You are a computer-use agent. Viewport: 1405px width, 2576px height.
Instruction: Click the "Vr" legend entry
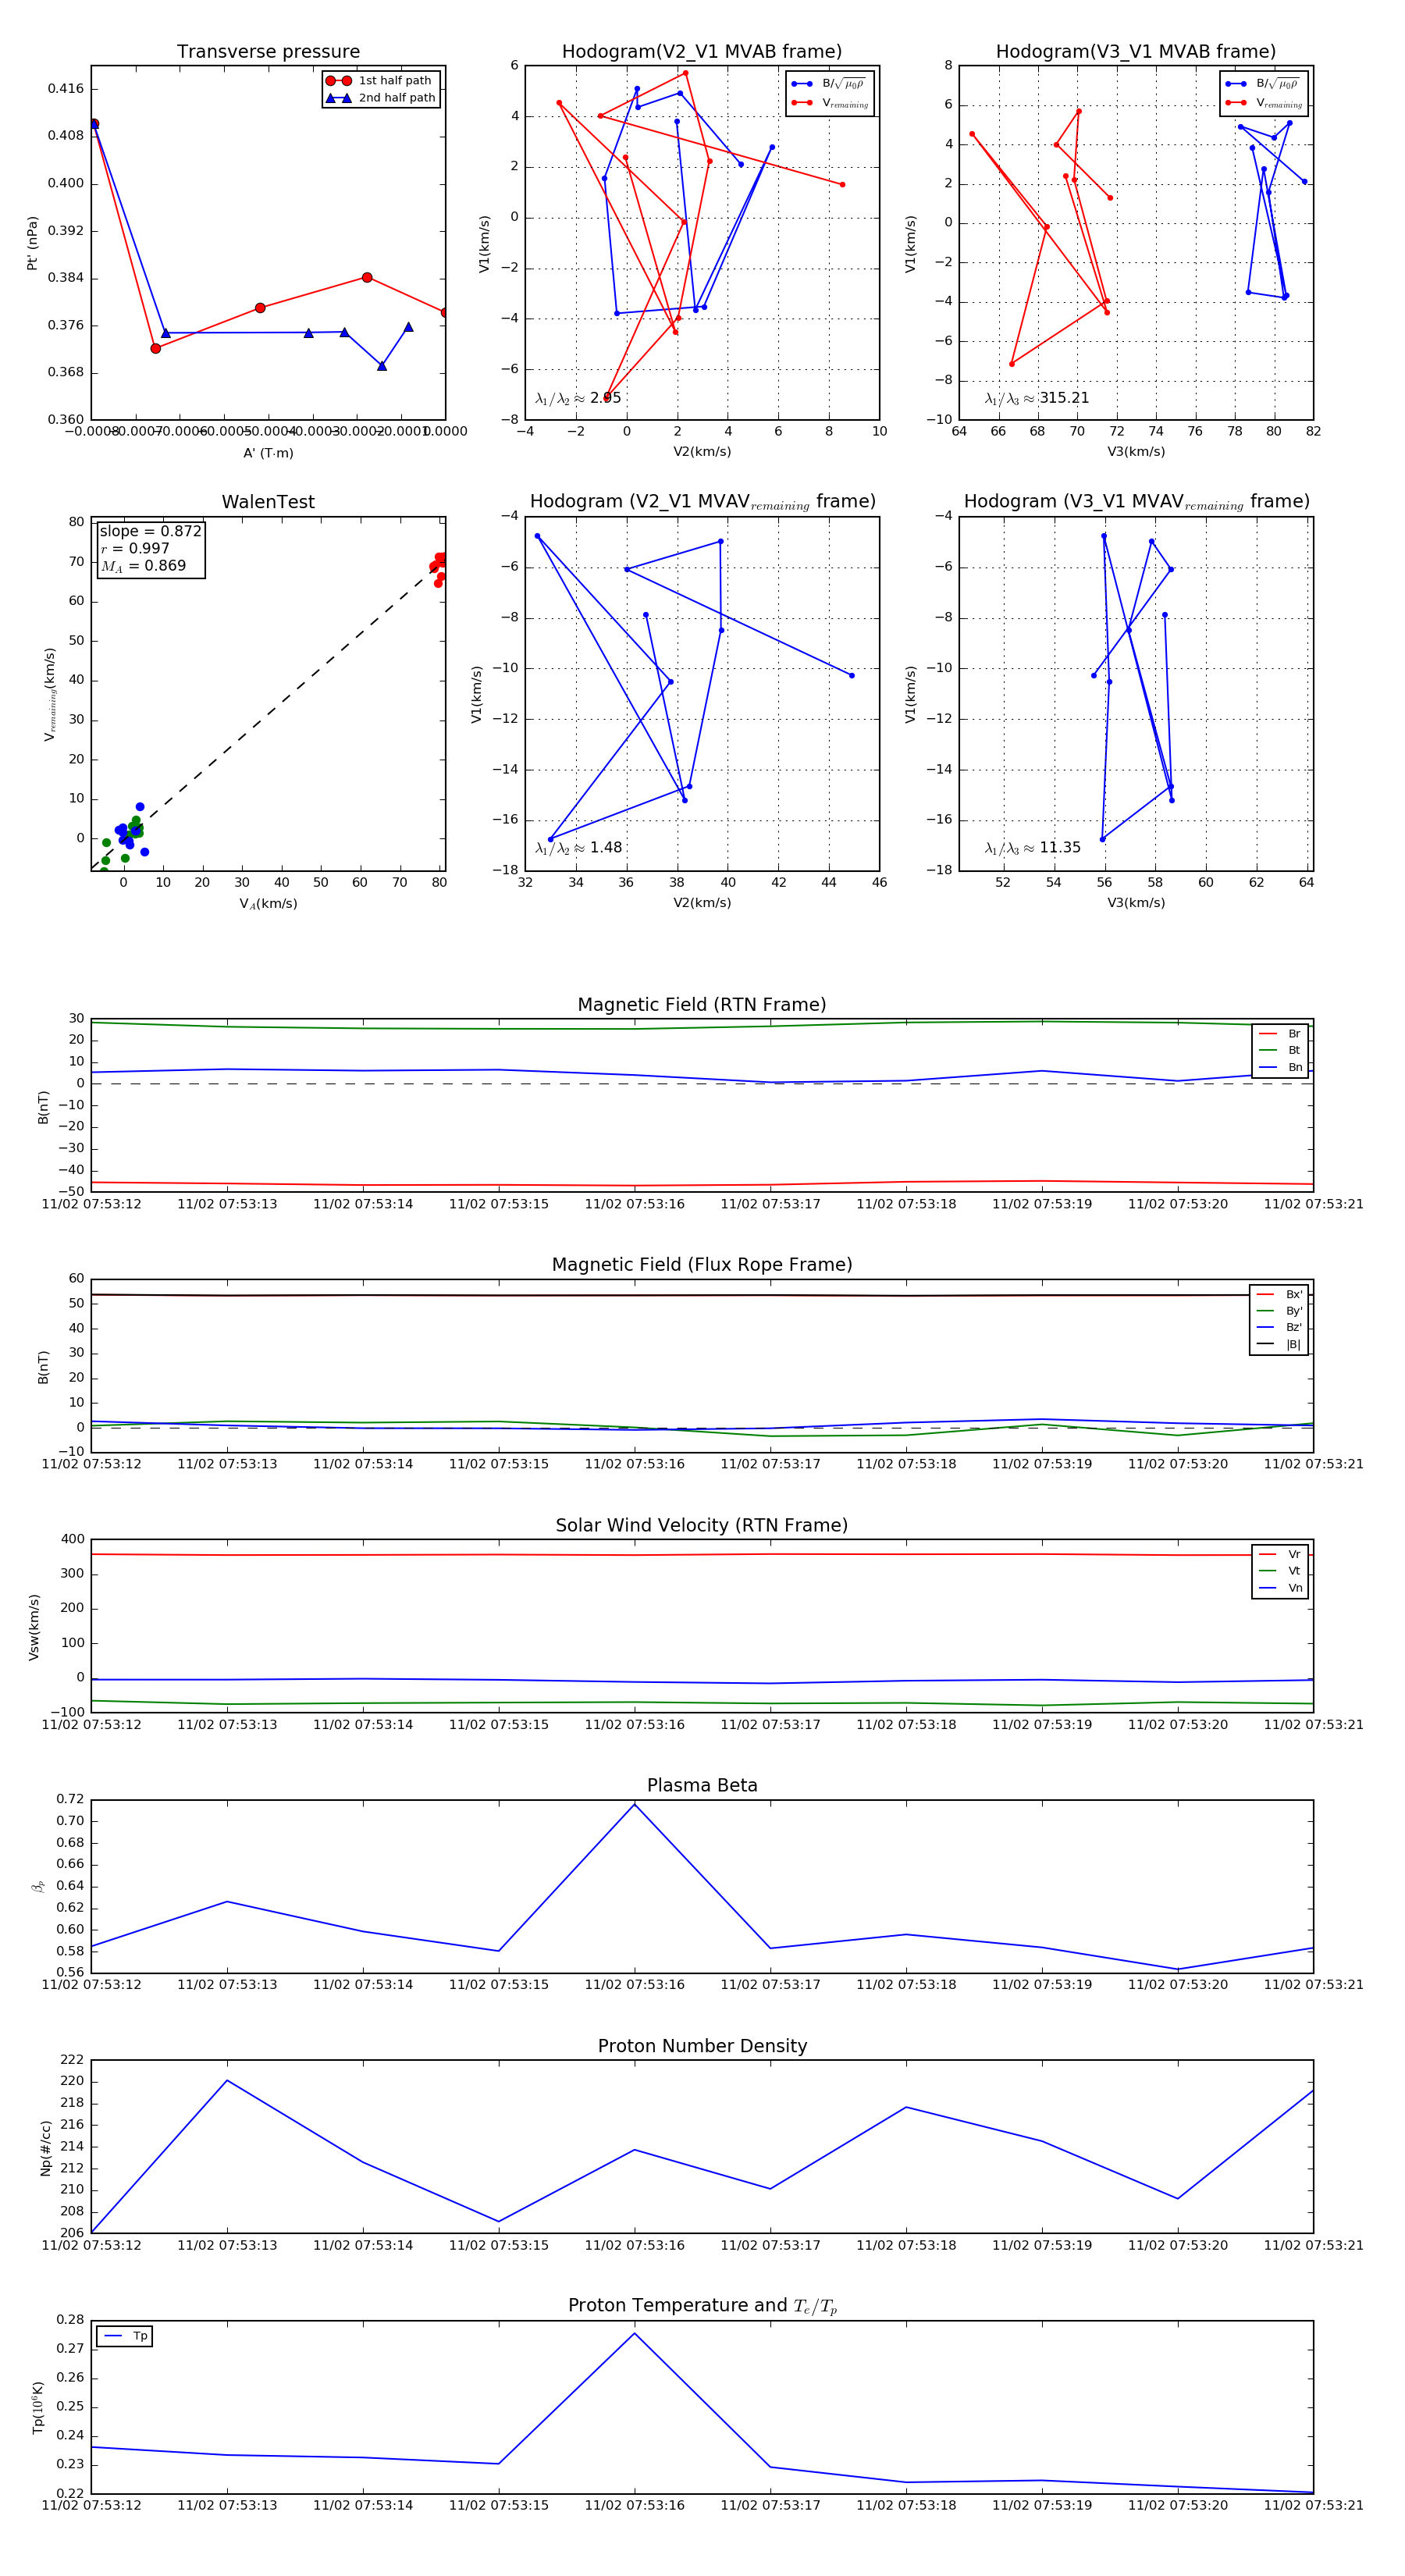1280,1555
